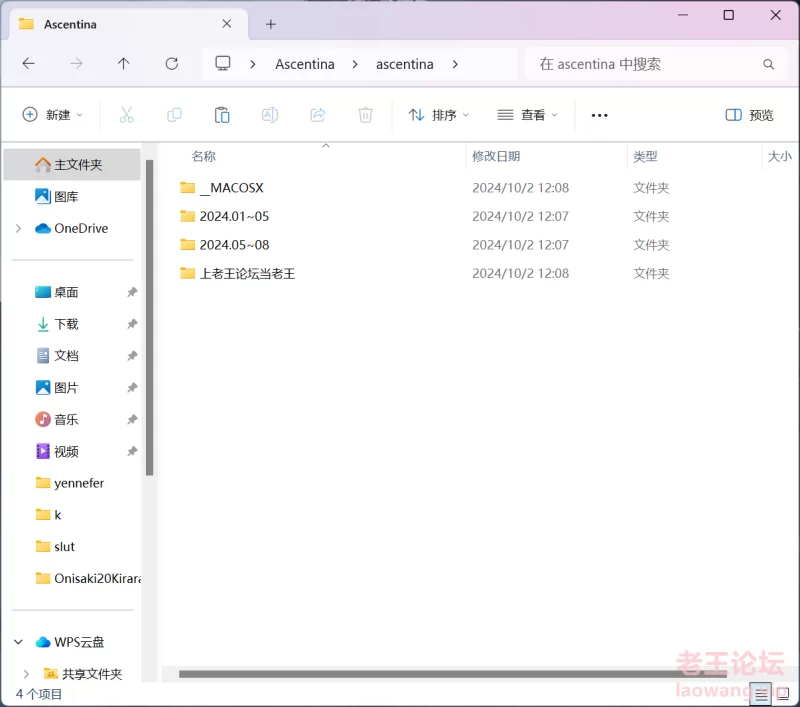800x707 pixels.
Task: Refresh the current folder view
Action: [x=171, y=64]
